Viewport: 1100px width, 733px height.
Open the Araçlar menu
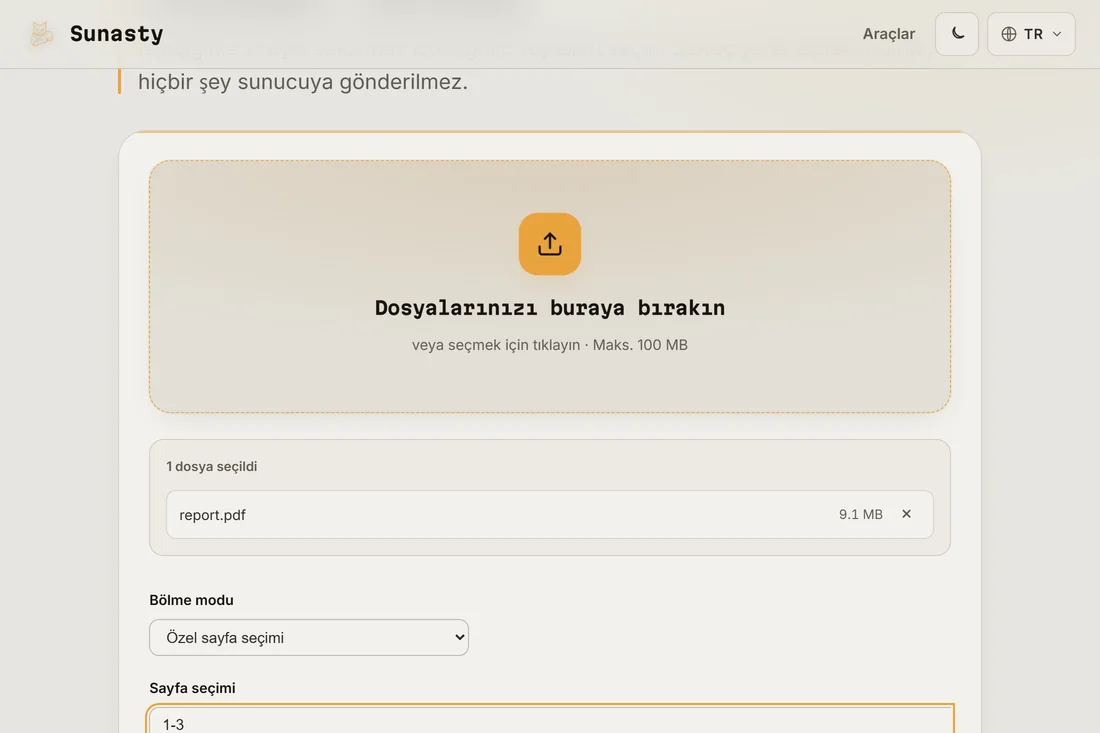tap(888, 34)
